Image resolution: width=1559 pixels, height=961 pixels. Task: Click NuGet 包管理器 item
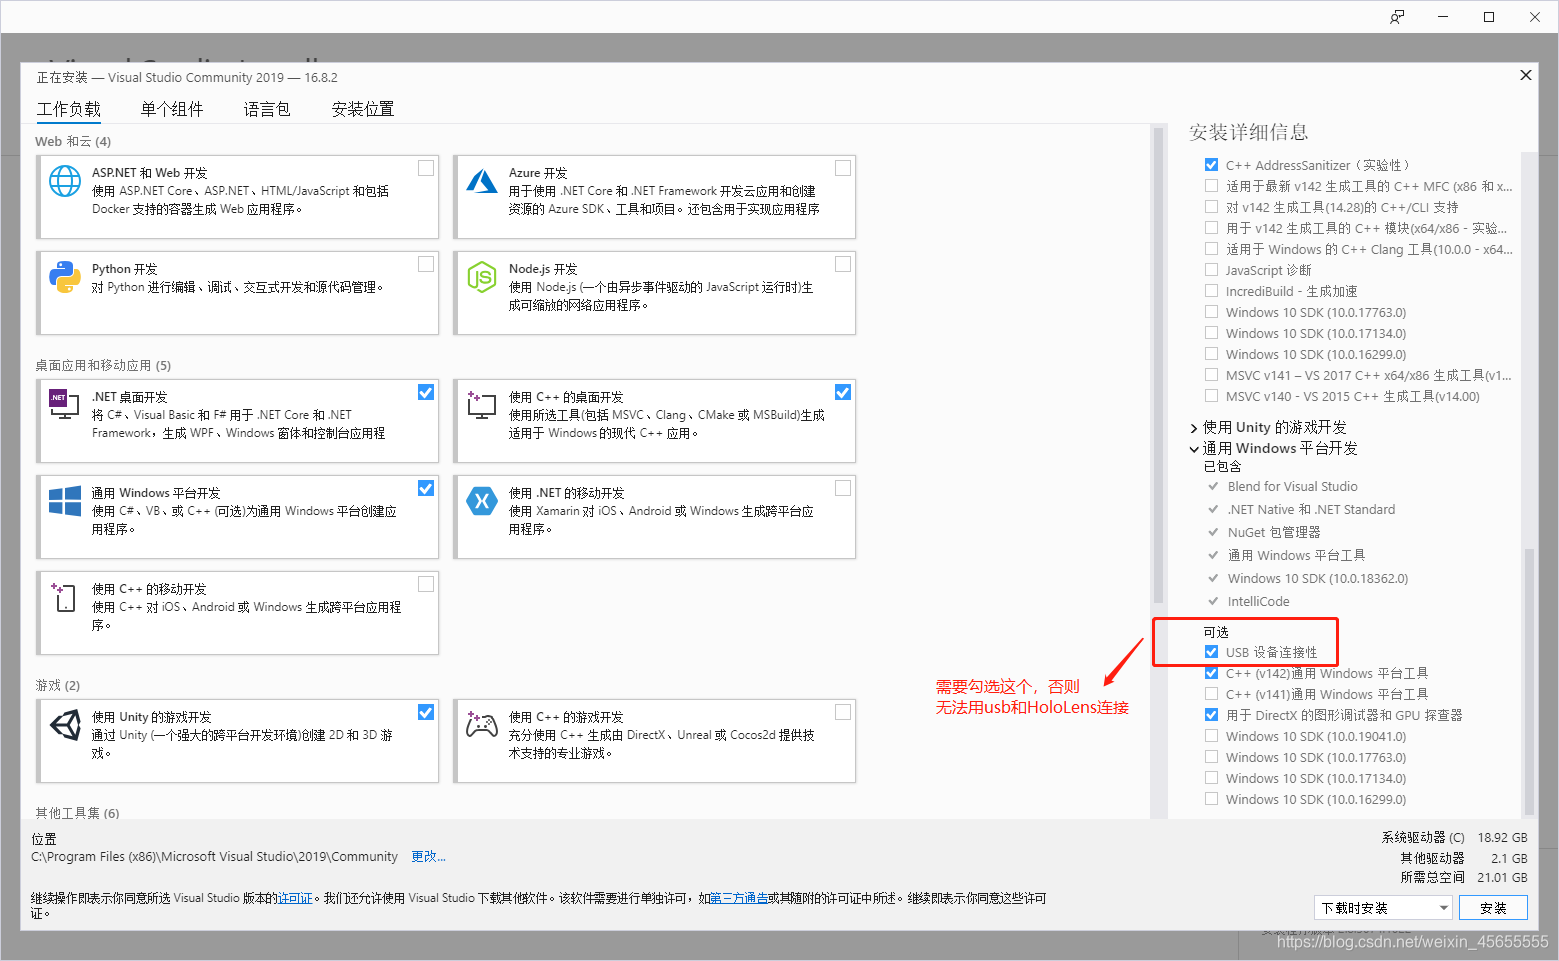click(x=1274, y=533)
